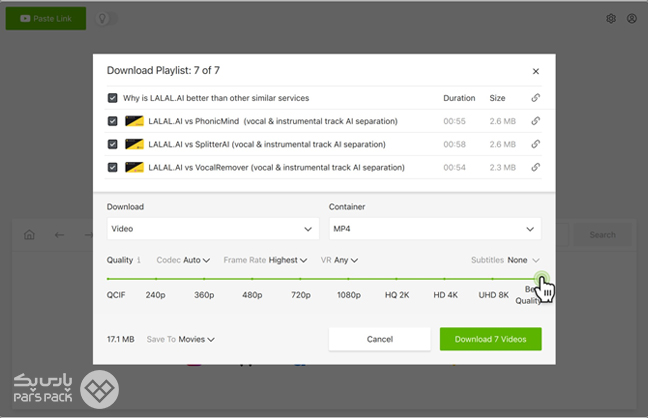The height and width of the screenshot is (418, 648).
Task: Change Save To Movies folder dropdown
Action: 181,339
